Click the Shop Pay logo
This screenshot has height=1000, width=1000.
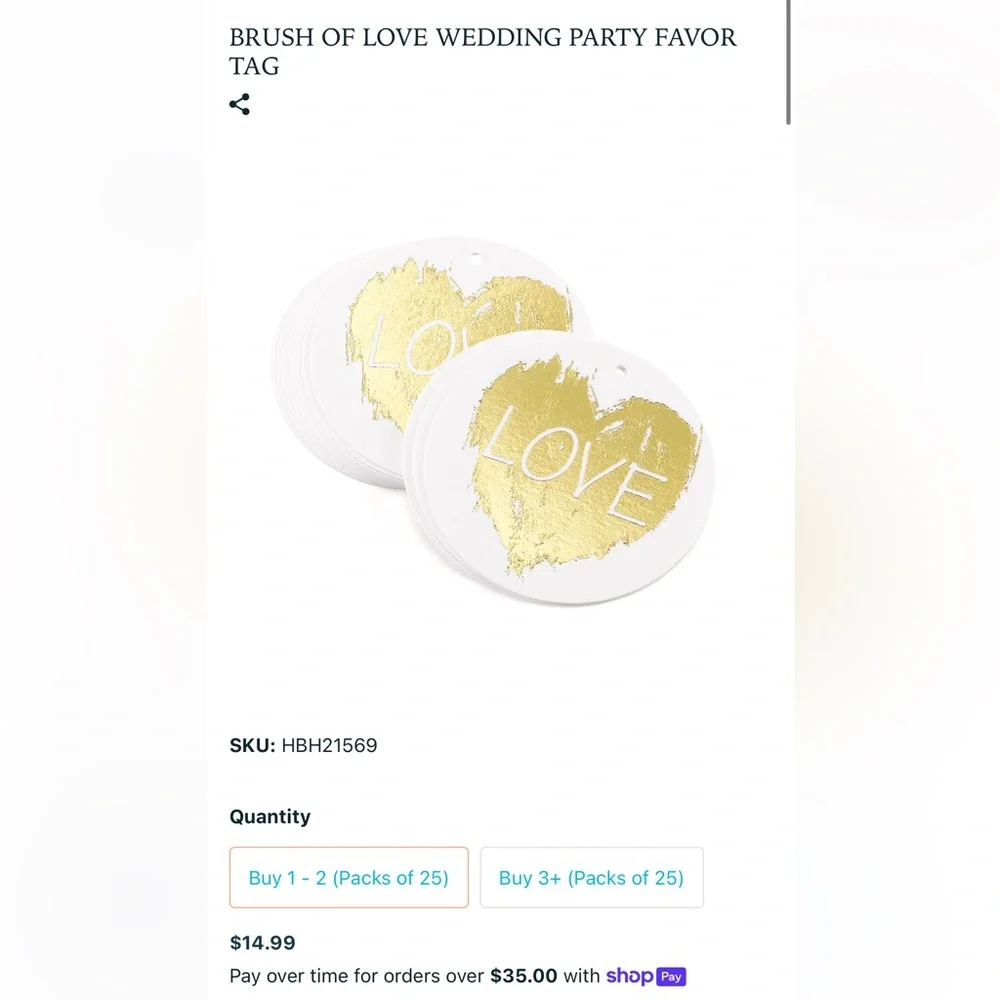(x=645, y=976)
